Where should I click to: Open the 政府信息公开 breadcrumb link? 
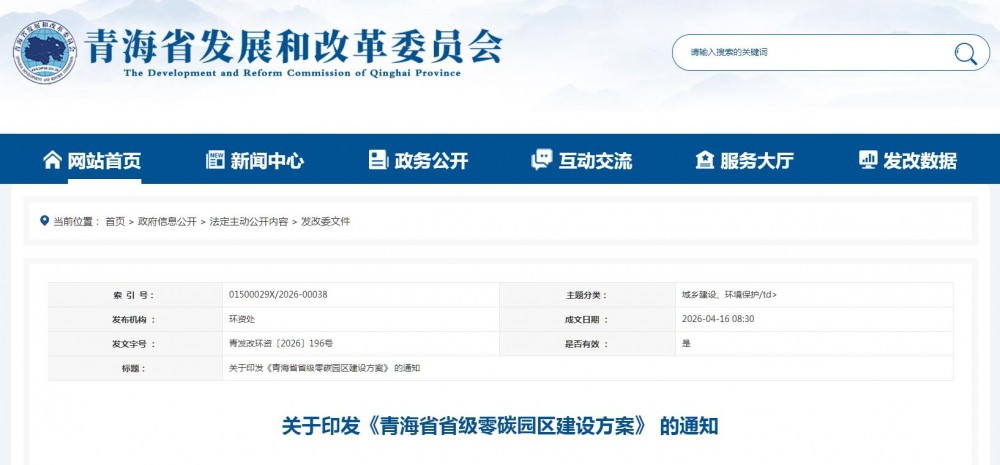click(167, 222)
